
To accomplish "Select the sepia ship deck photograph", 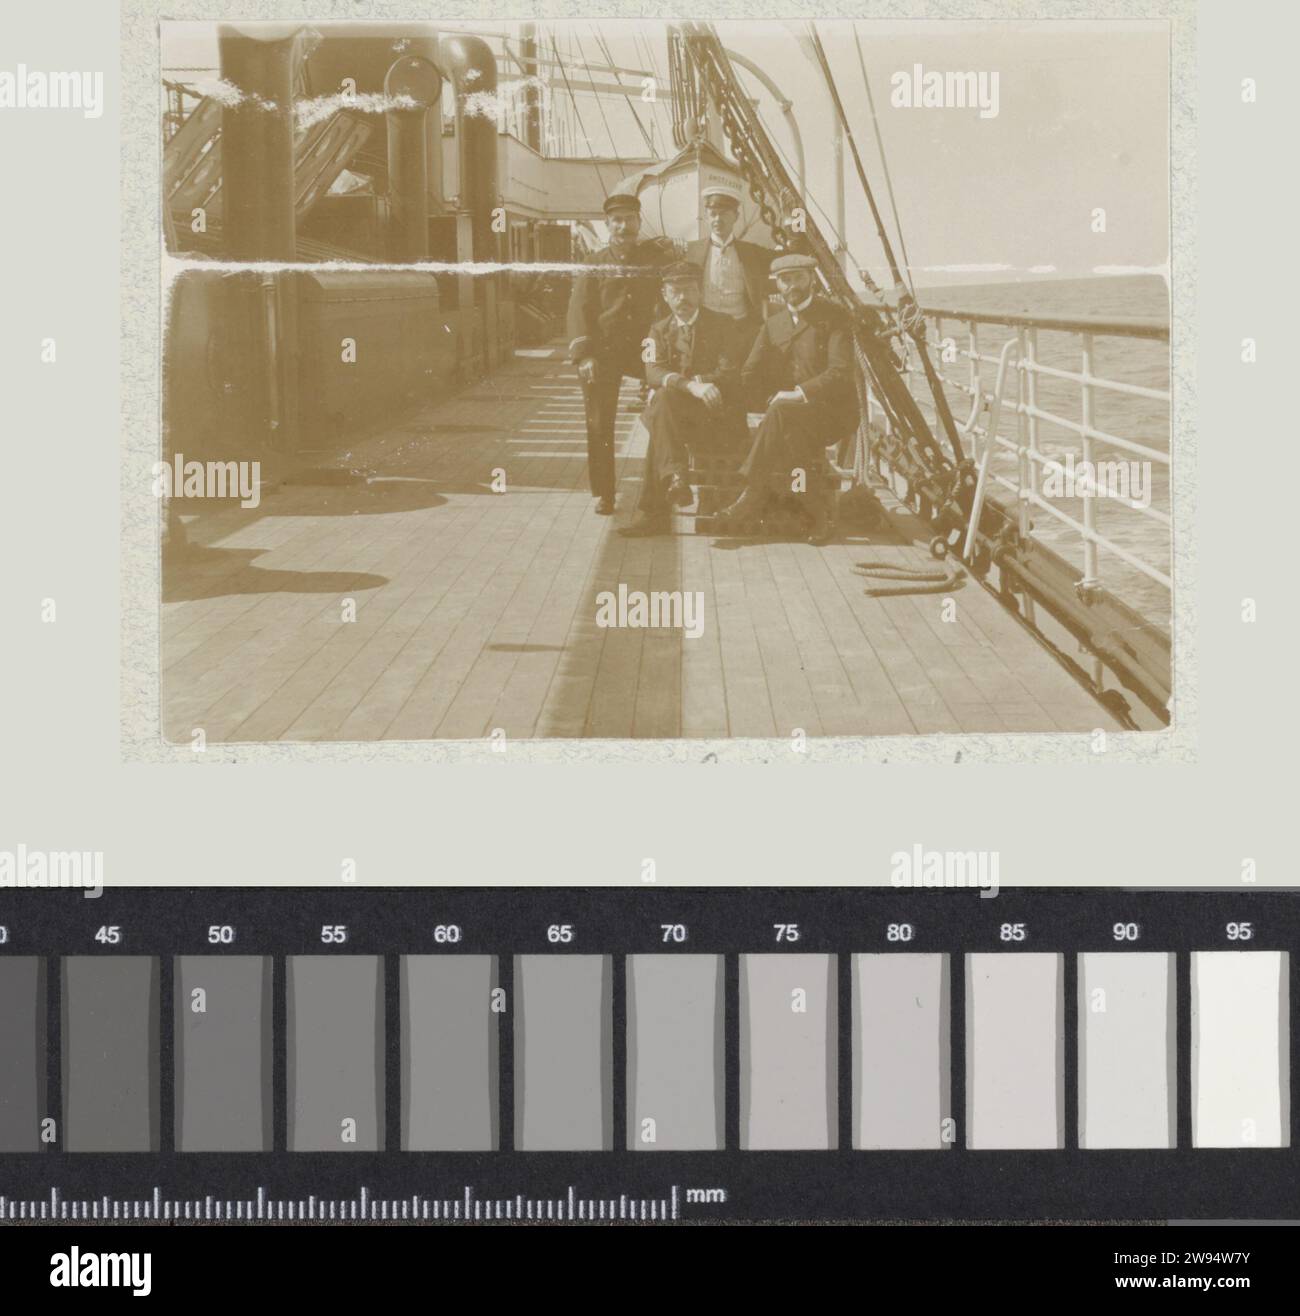I will 664,381.
